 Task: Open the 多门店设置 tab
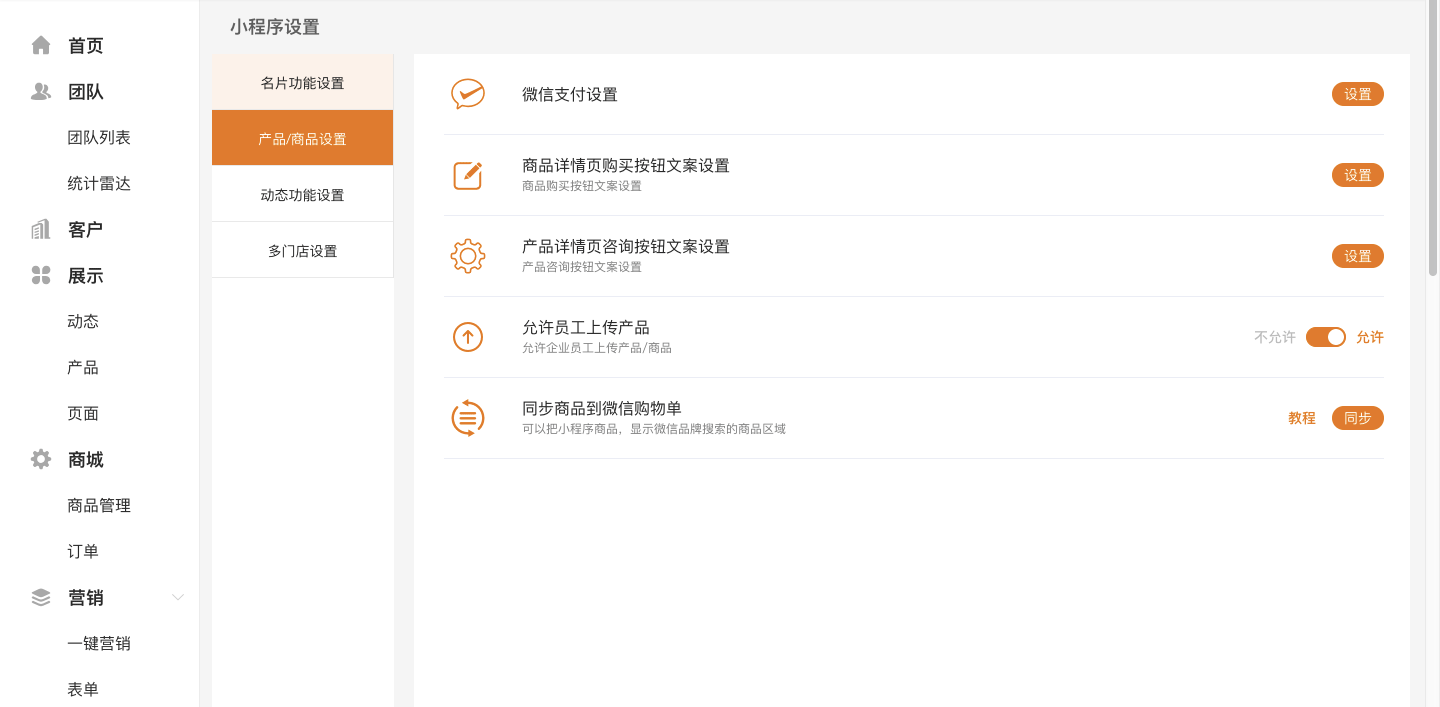[302, 251]
